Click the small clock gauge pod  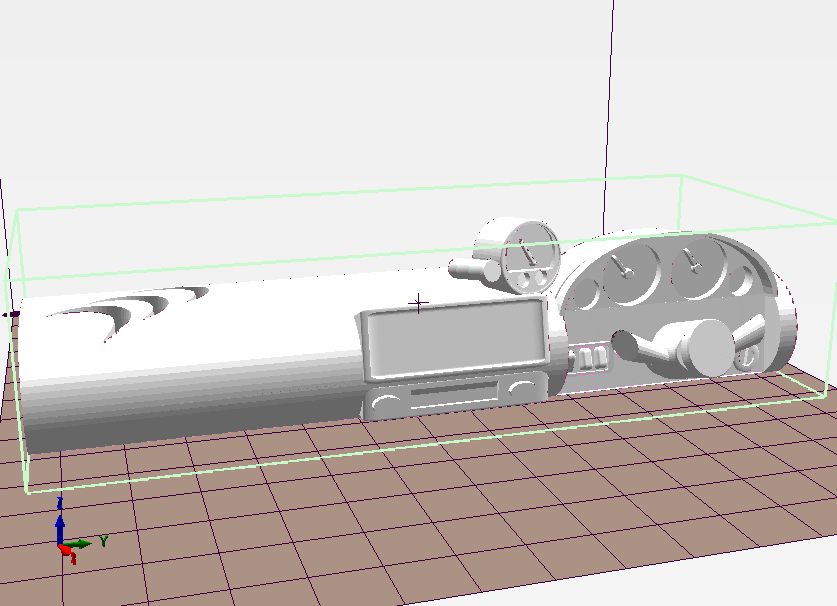(529, 257)
